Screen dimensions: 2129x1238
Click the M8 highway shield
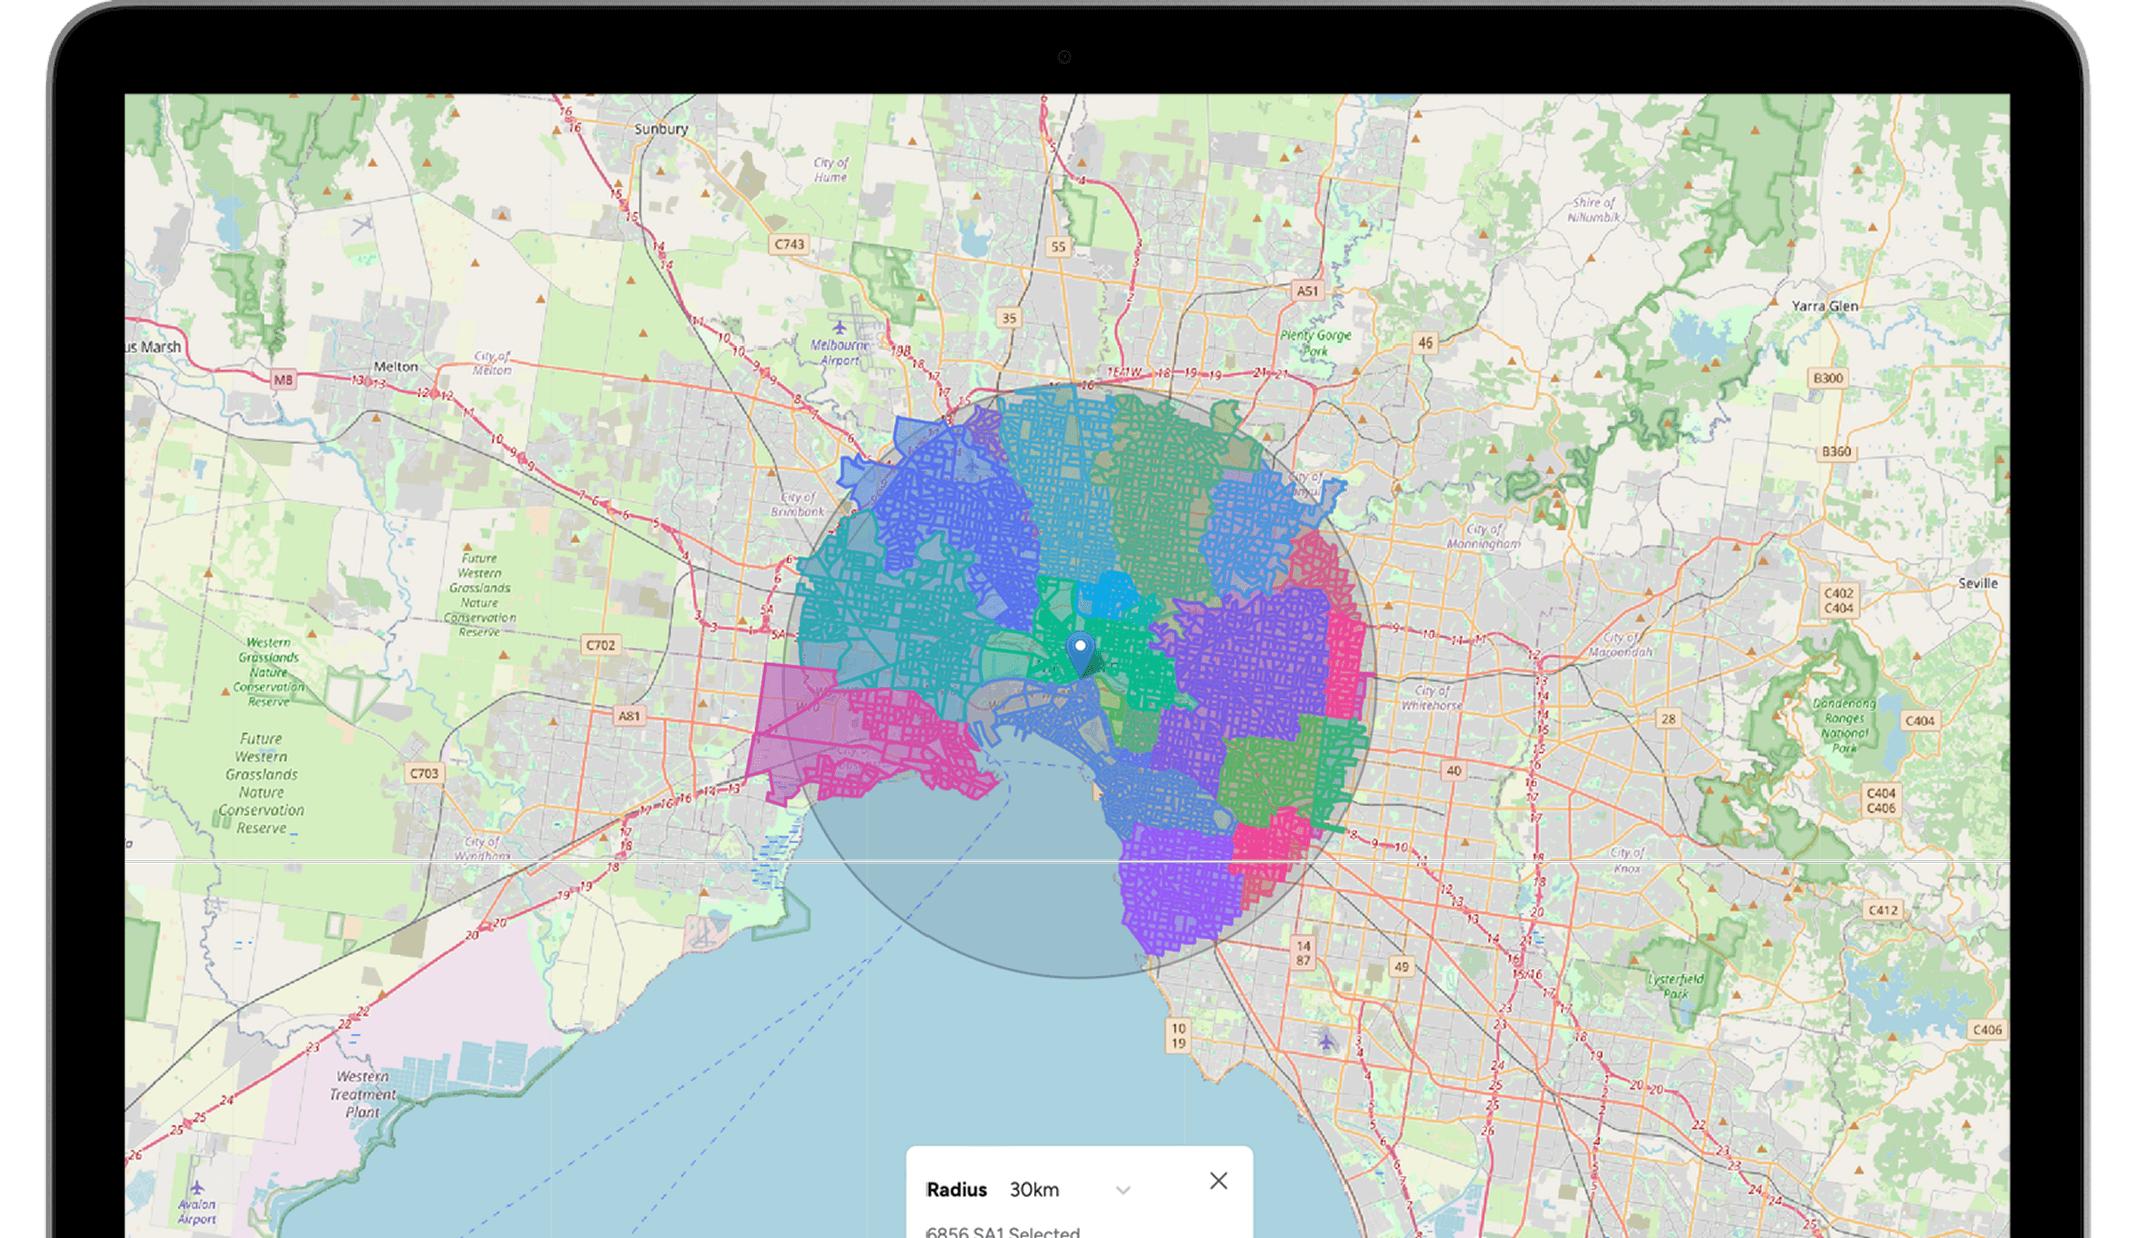pos(283,379)
